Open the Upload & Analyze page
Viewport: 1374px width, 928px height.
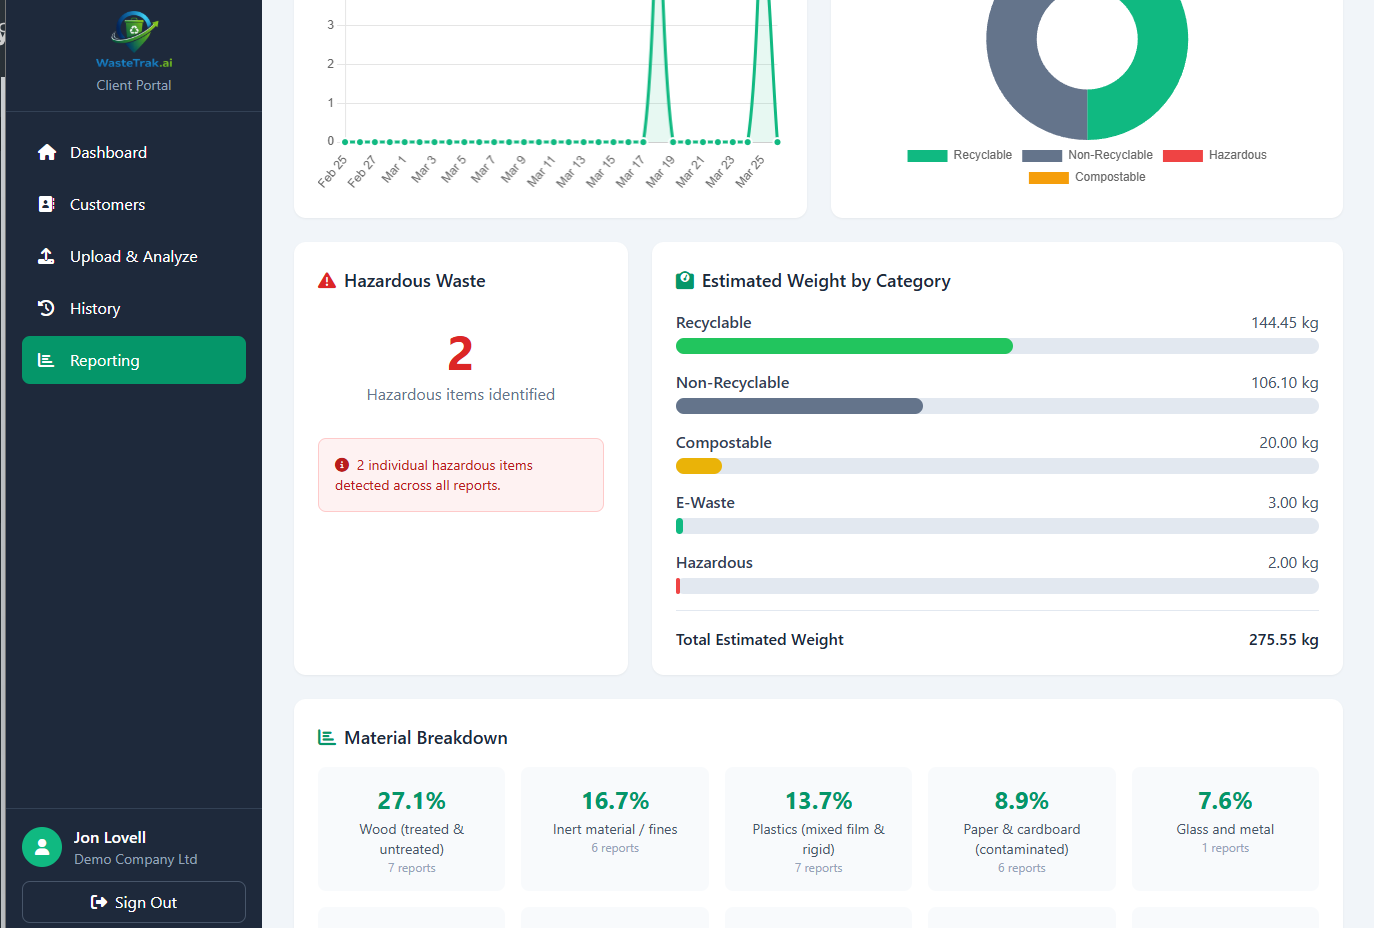pyautogui.click(x=134, y=256)
